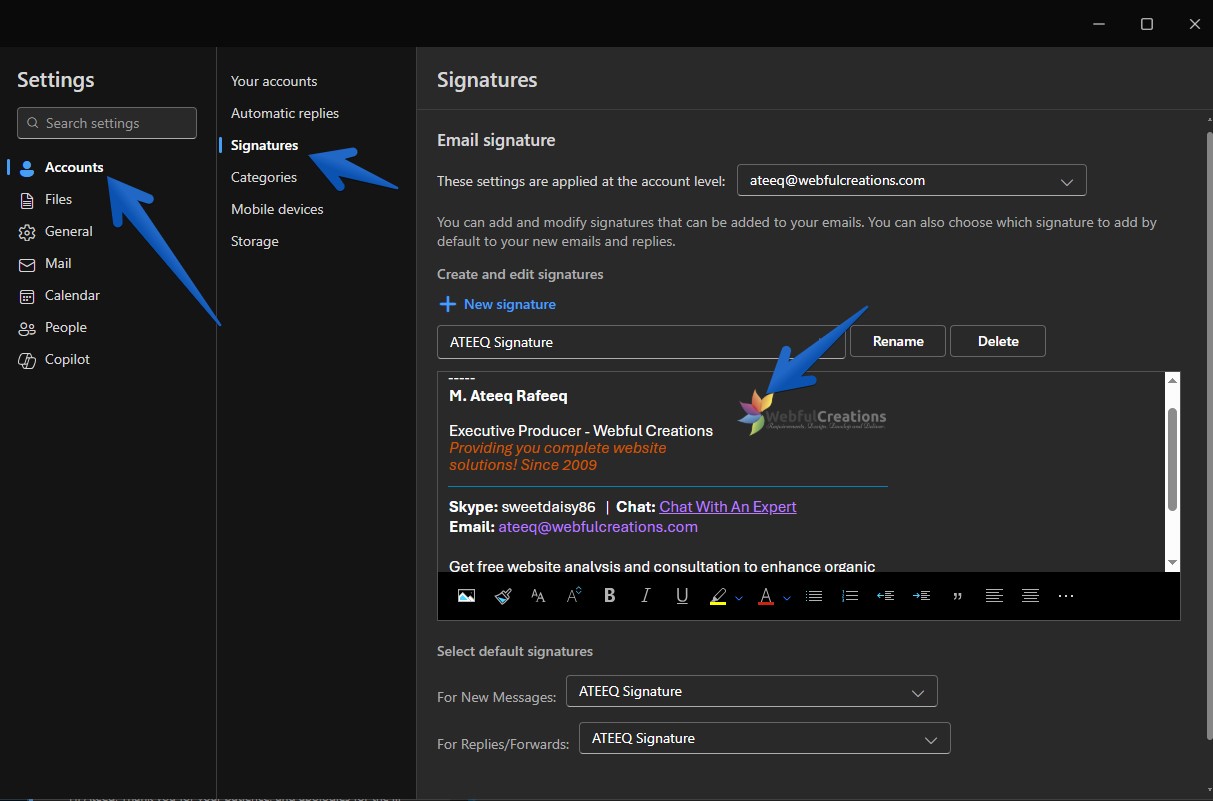This screenshot has height=801, width=1213.
Task: Insert a numbered list
Action: click(850, 596)
